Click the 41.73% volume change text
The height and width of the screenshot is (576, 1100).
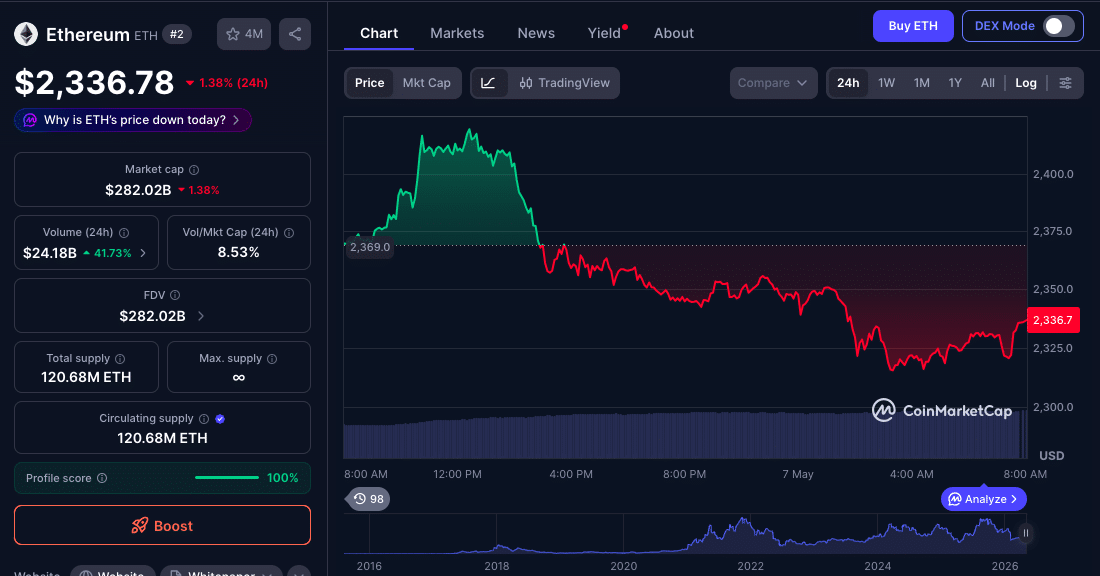tap(112, 253)
